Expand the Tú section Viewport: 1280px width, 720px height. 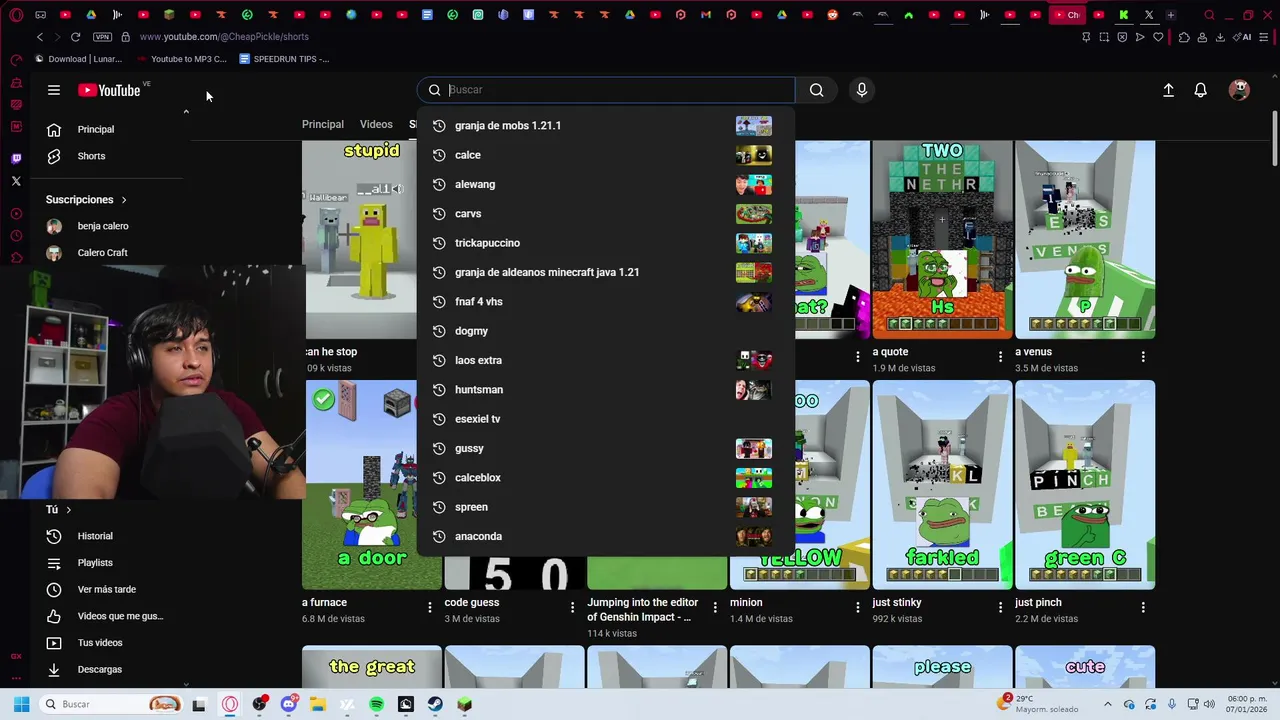click(59, 510)
